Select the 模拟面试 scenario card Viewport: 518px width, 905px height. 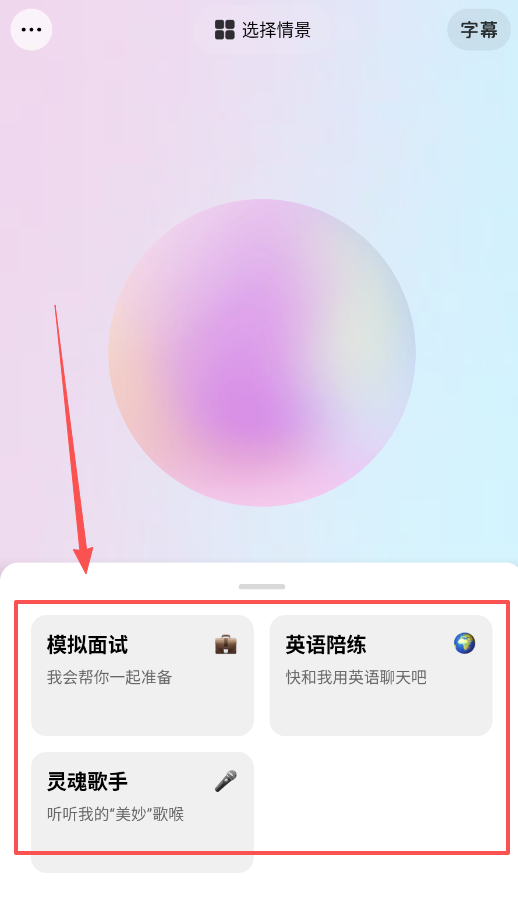point(143,675)
